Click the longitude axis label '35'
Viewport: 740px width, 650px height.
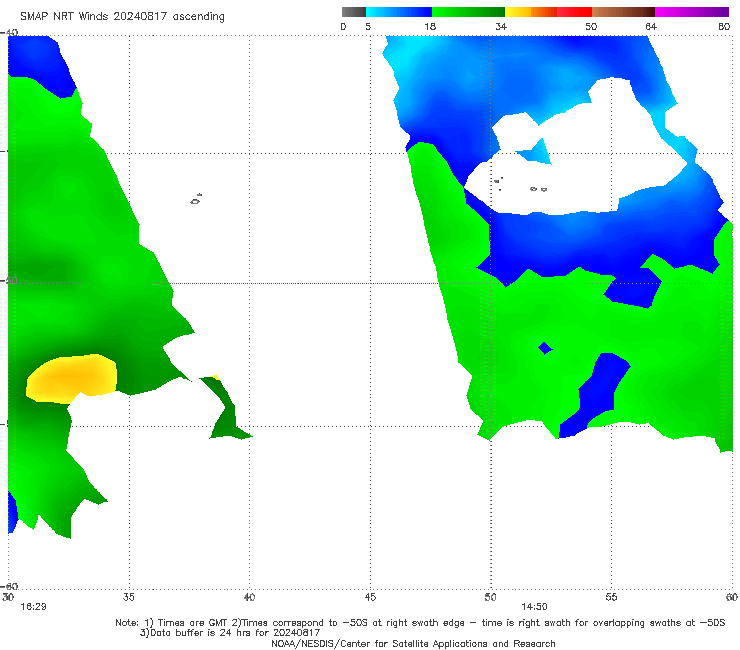[128, 597]
